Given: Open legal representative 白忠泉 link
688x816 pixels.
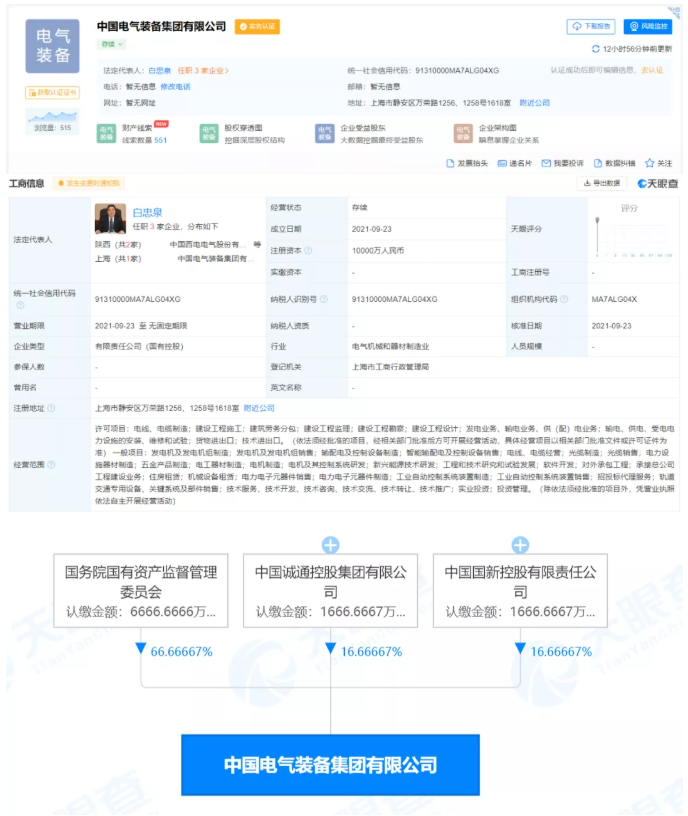Looking at the screenshot, I should 145,212.
